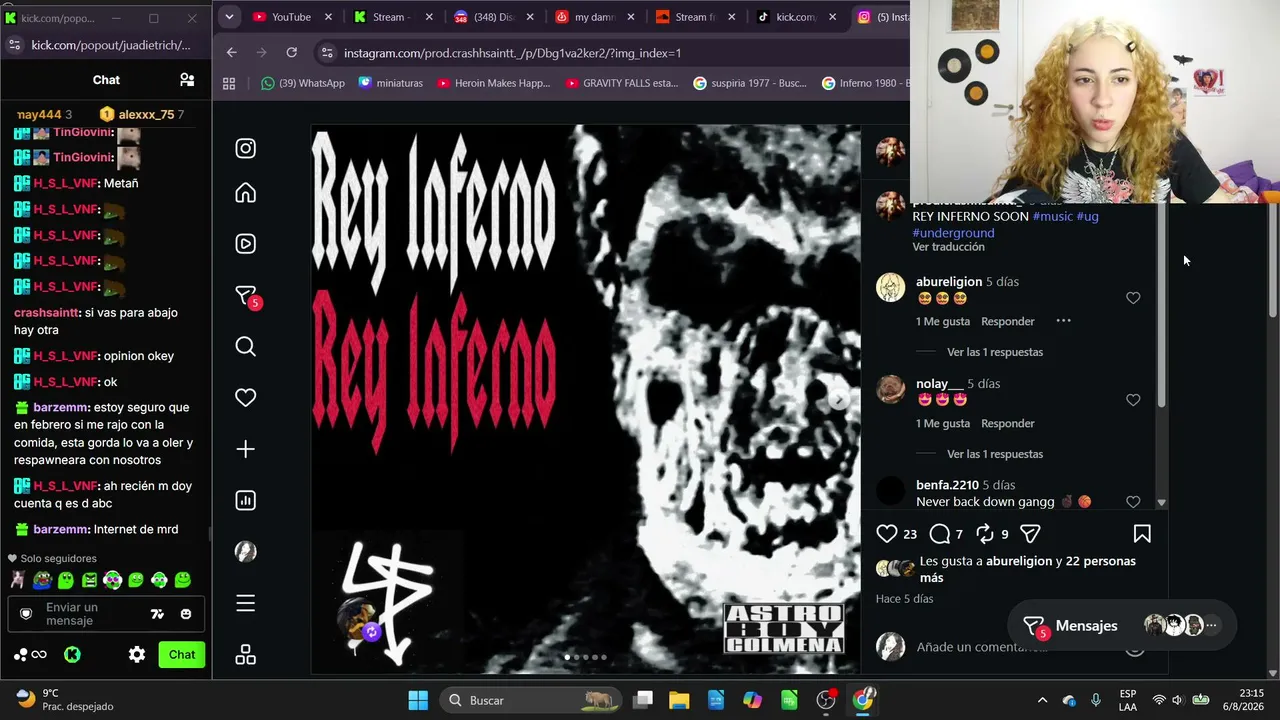
Task: Open the weather widget showing 9°C
Action: [x=65, y=700]
